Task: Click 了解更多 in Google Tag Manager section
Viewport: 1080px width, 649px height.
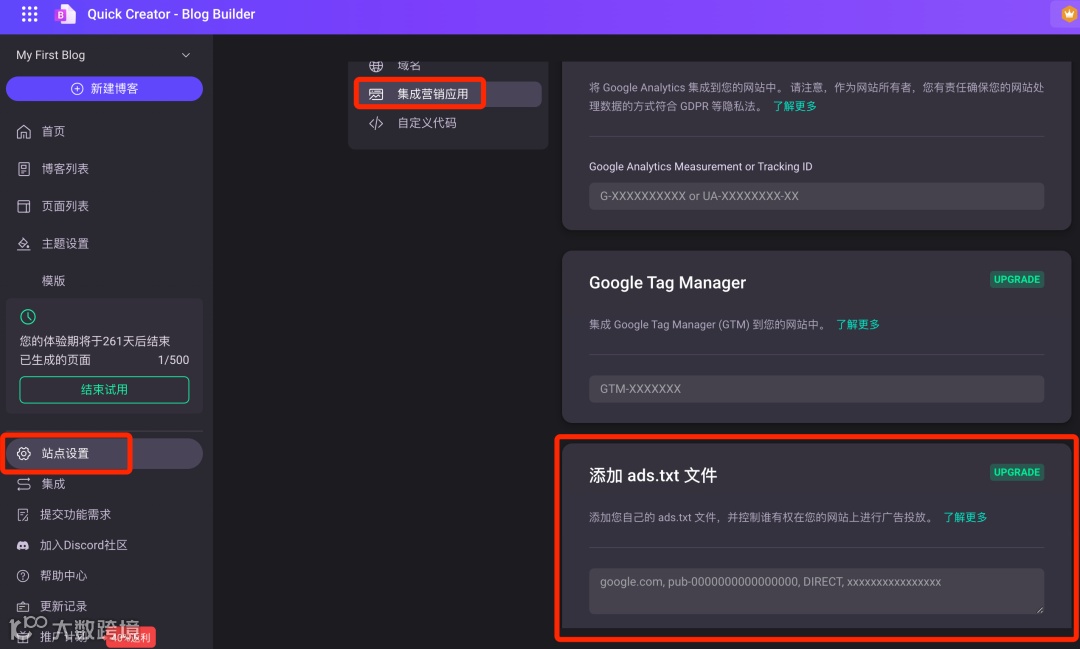Action: point(858,324)
